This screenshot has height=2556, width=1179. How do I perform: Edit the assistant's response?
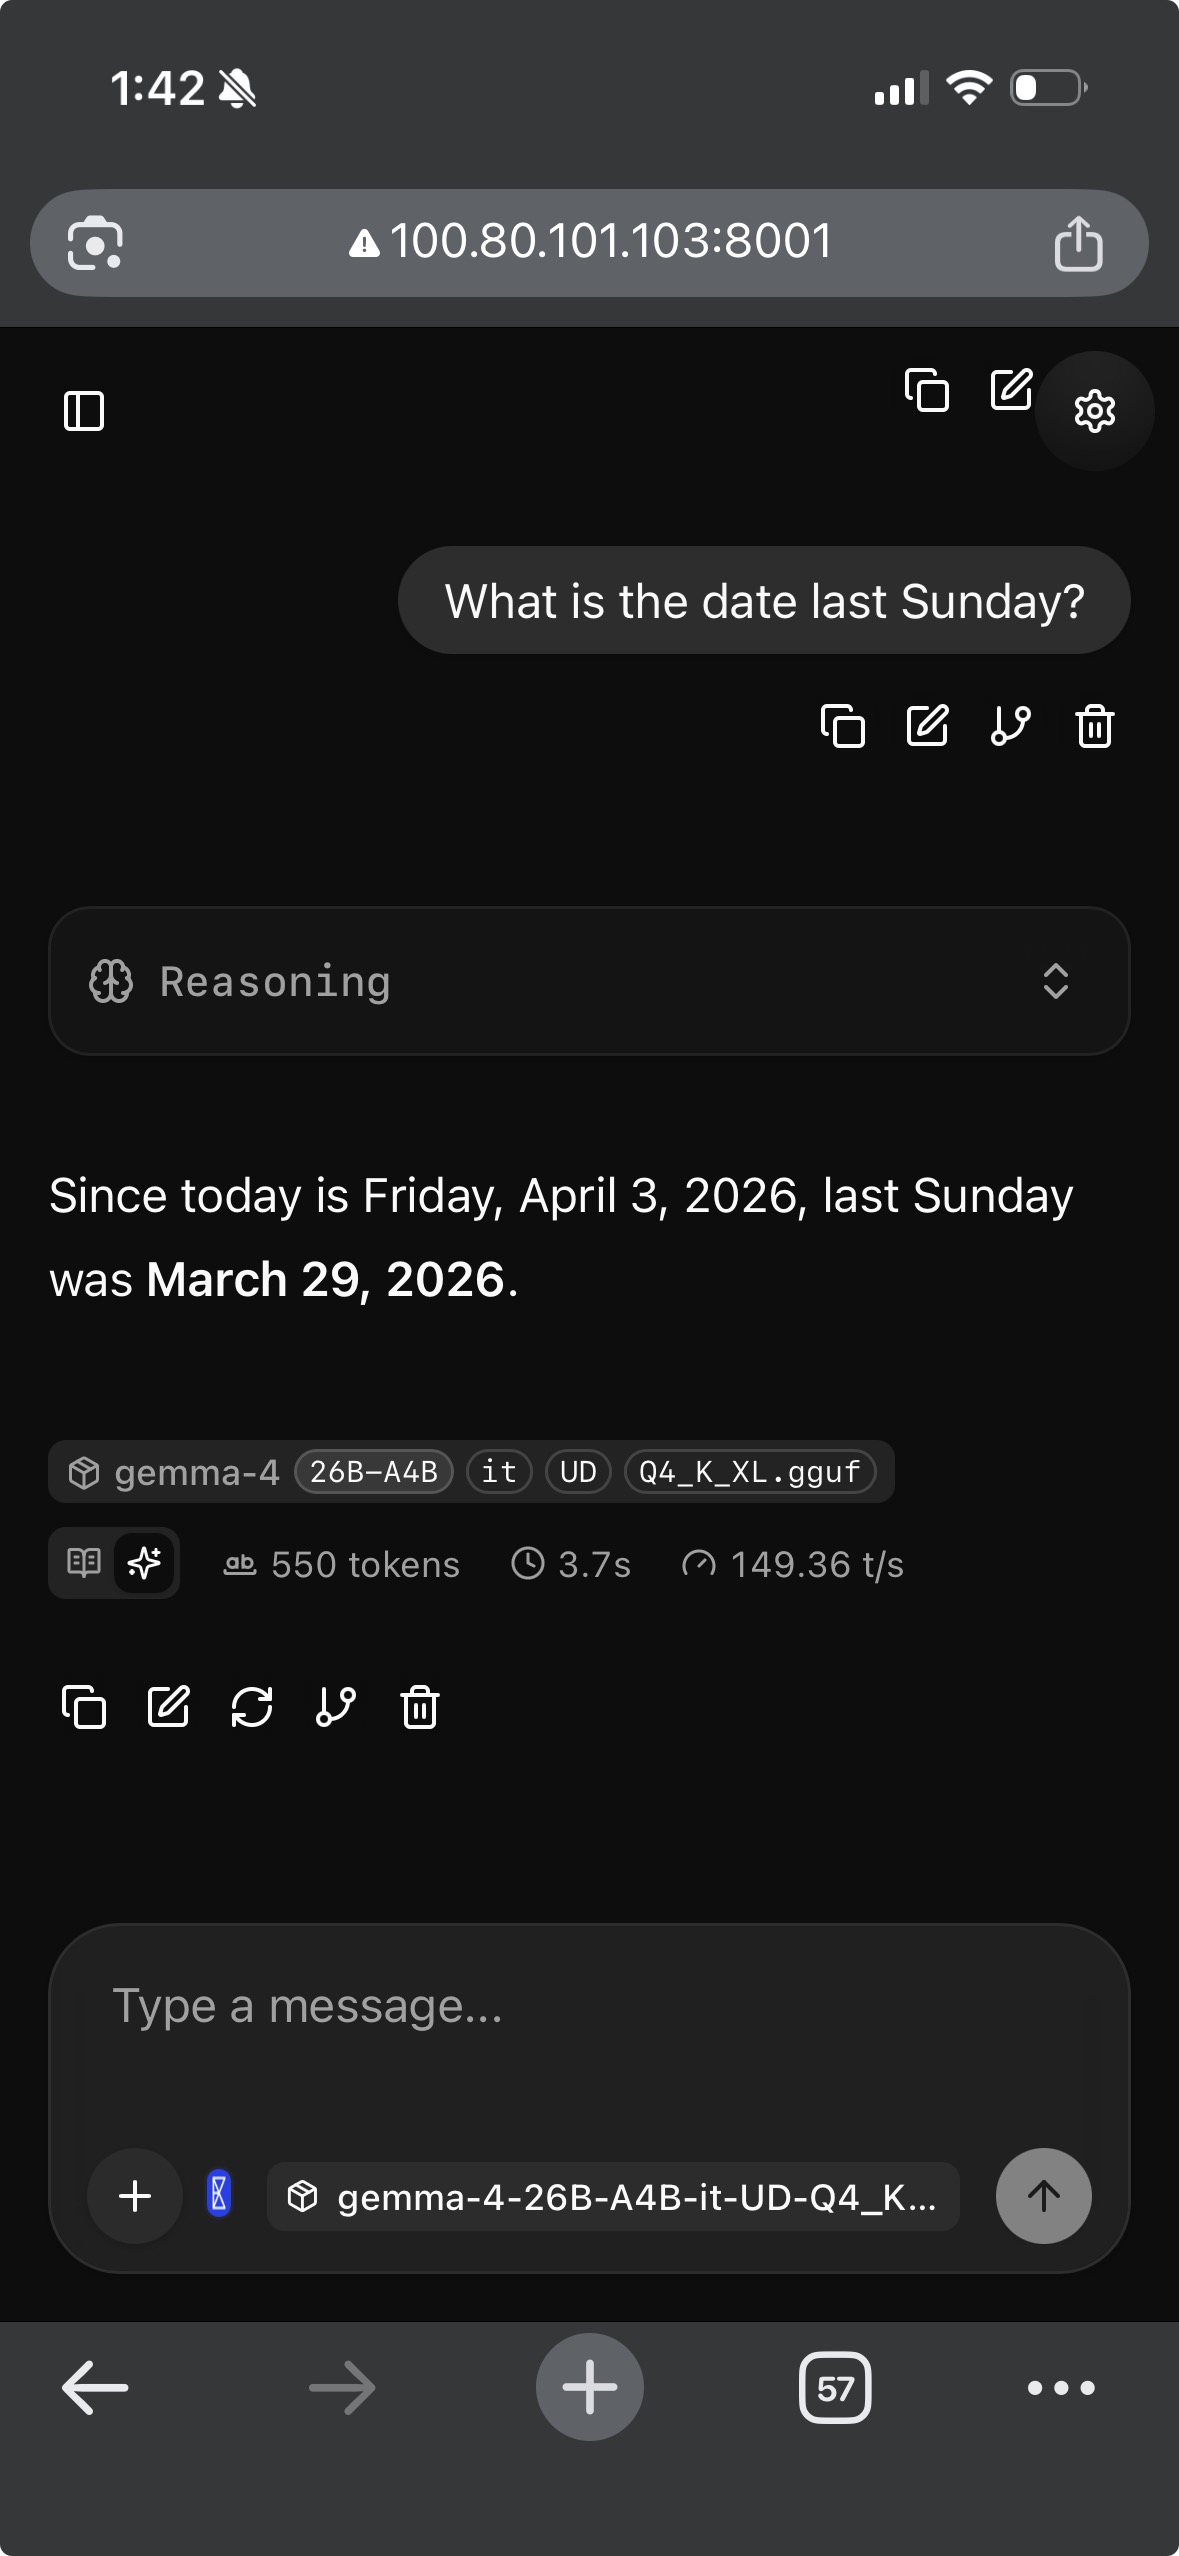point(168,1707)
